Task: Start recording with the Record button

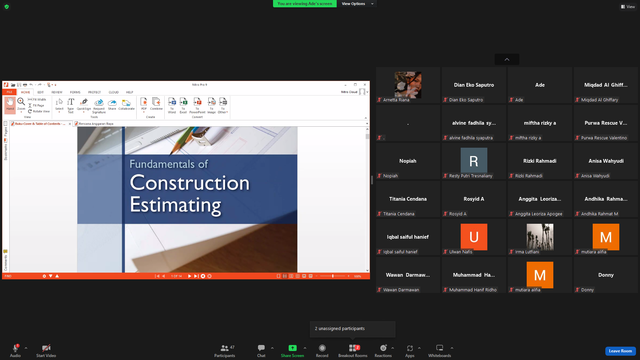Action: (322, 350)
